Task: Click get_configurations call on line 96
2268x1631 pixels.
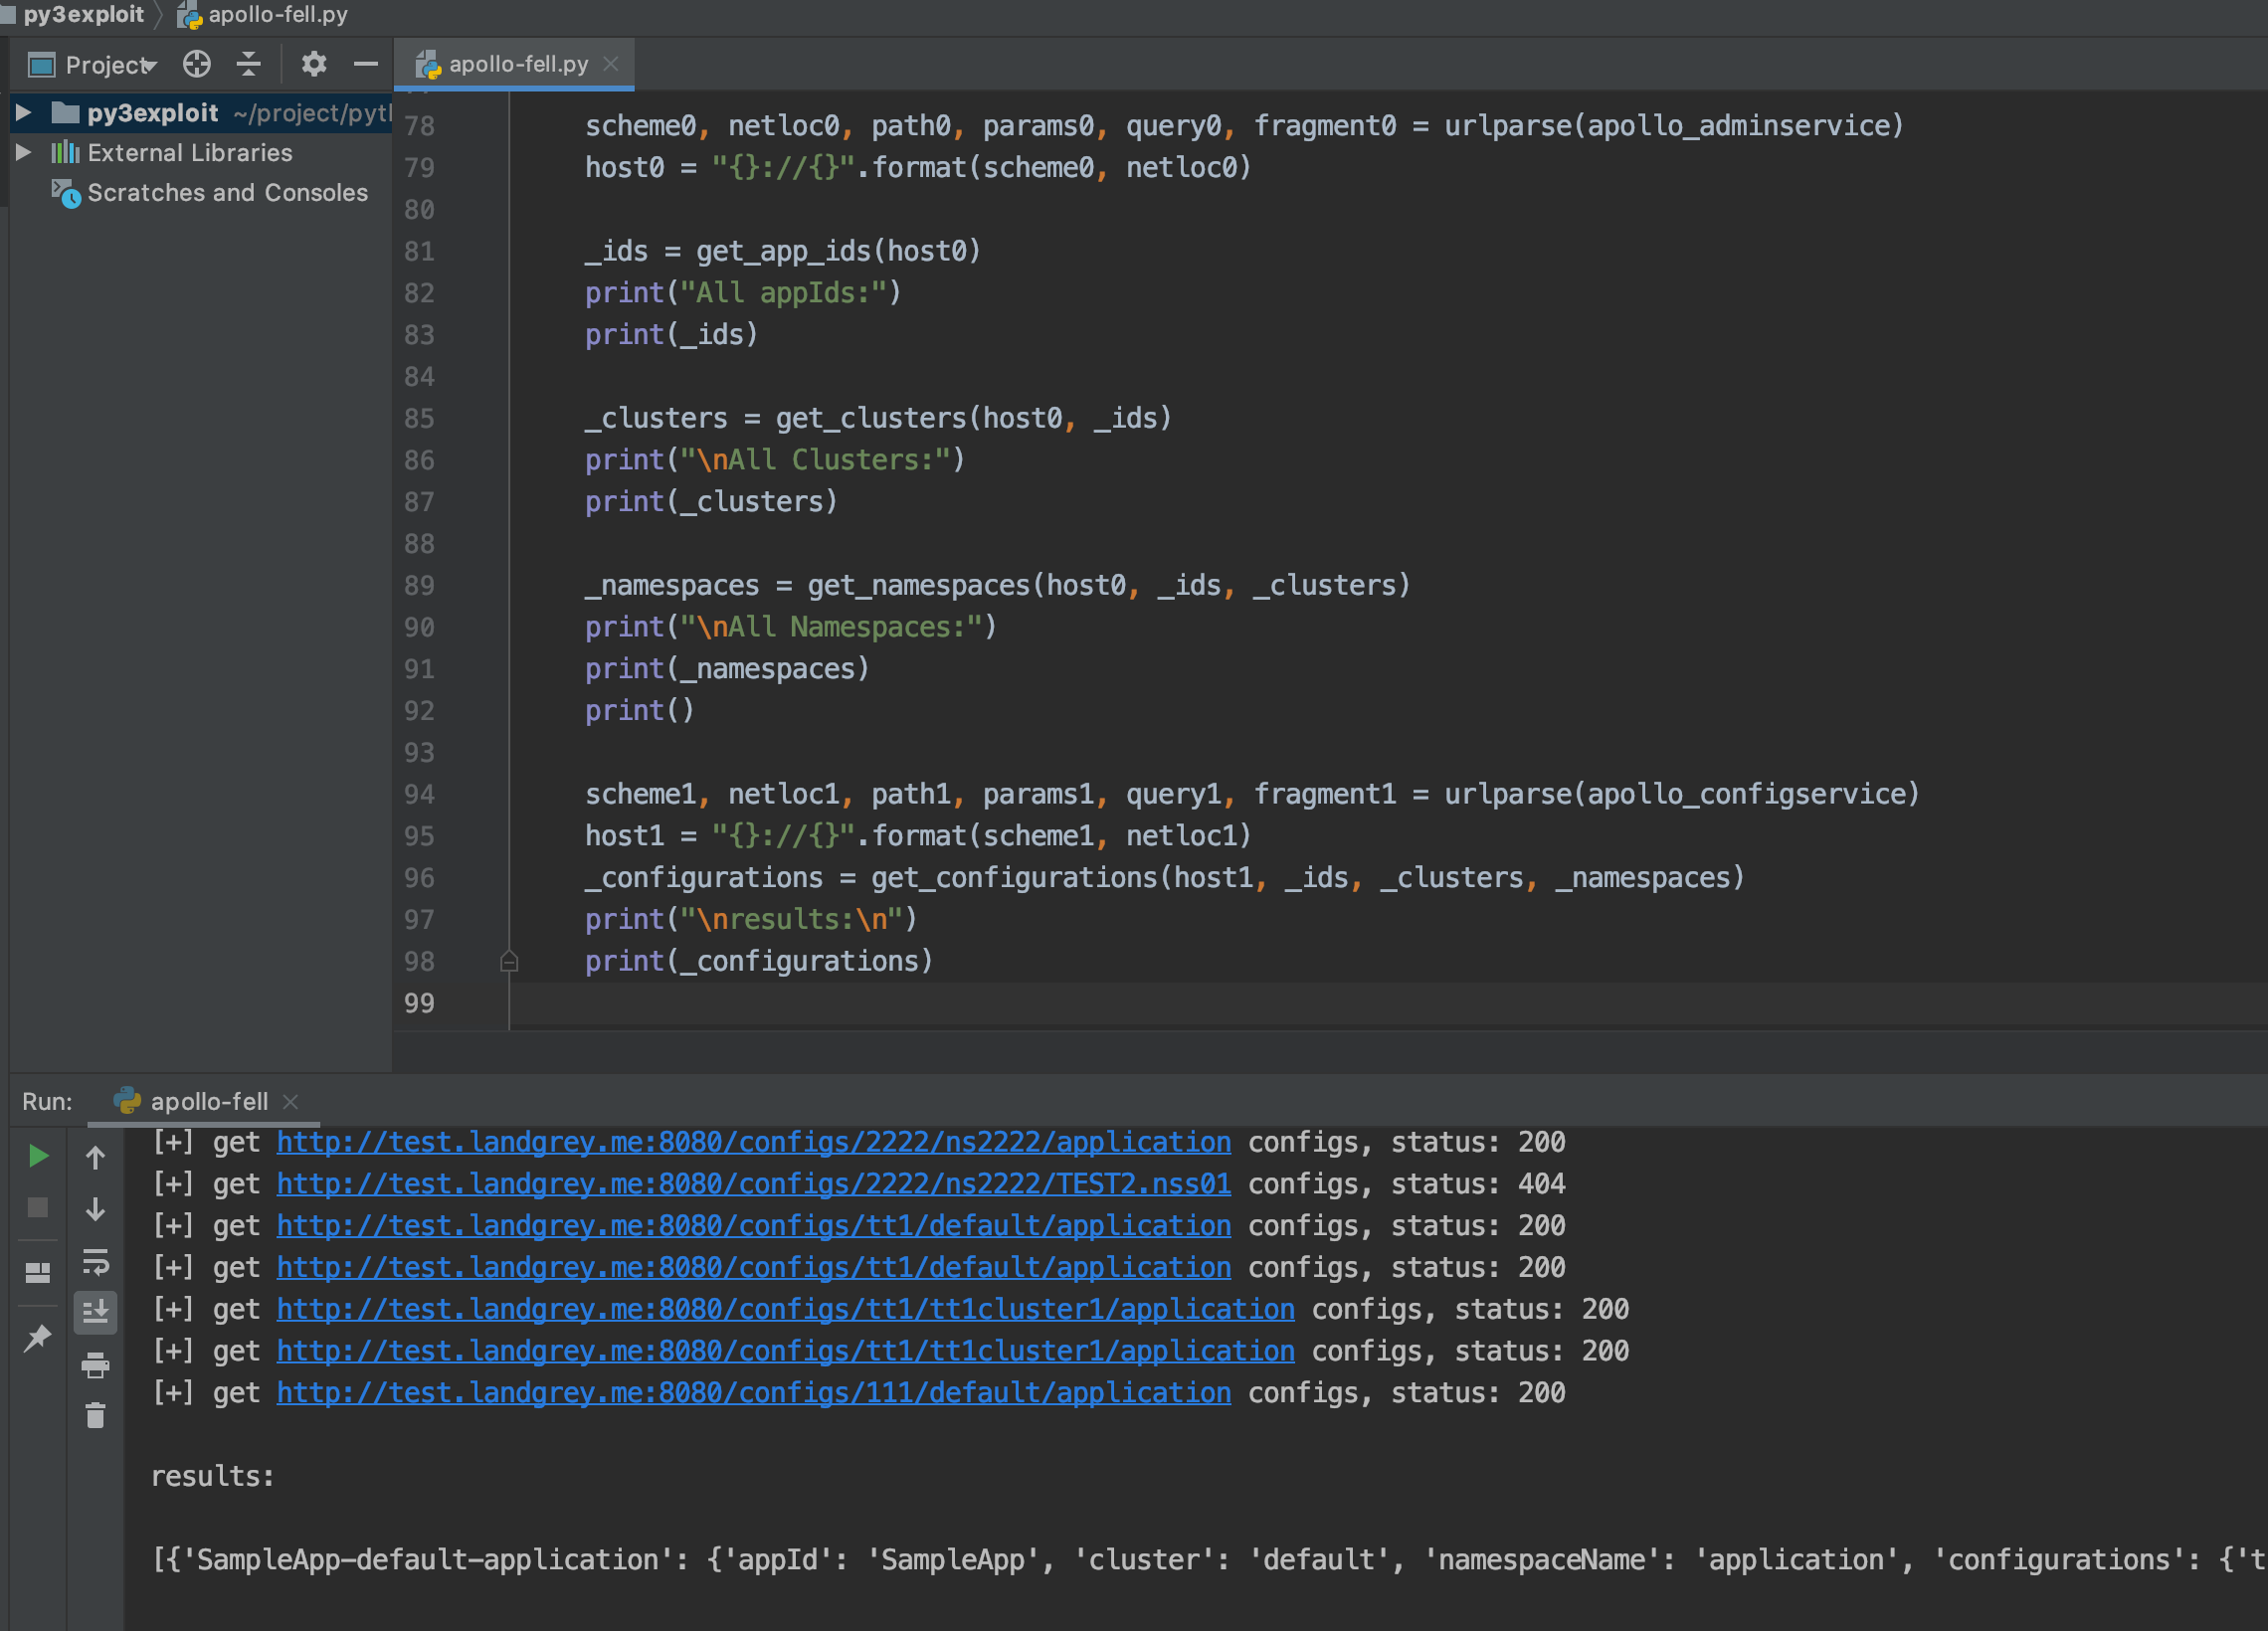Action: pyautogui.click(x=1307, y=878)
